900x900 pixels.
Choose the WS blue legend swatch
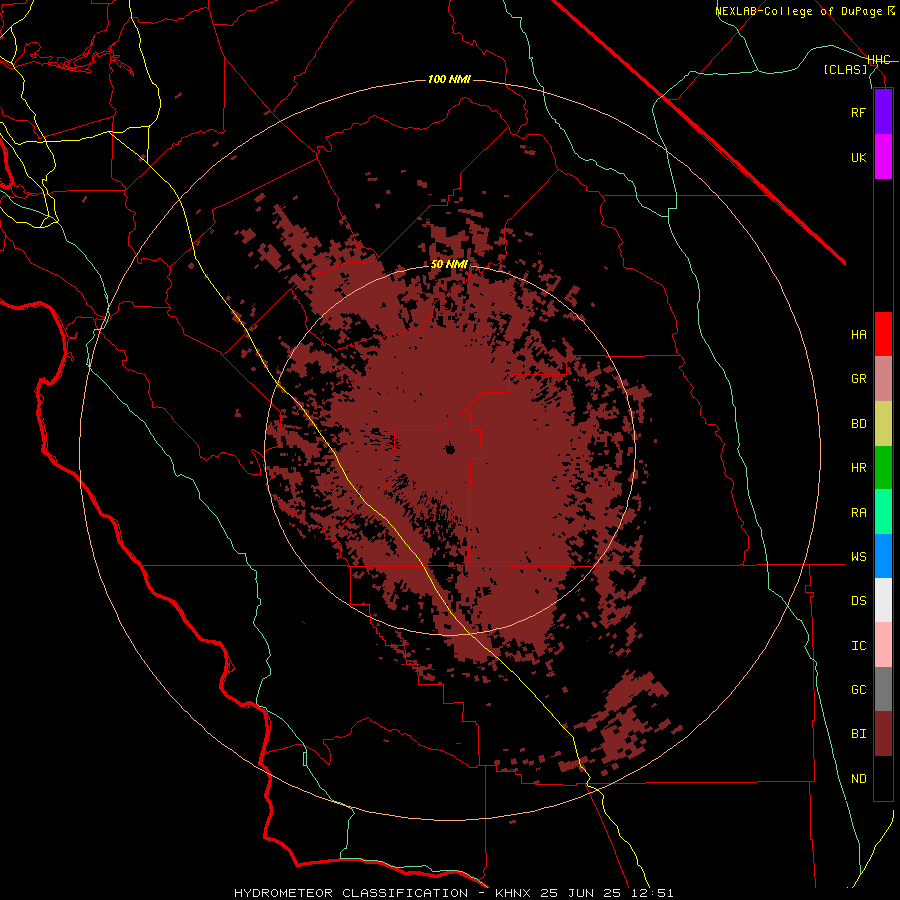click(x=883, y=556)
